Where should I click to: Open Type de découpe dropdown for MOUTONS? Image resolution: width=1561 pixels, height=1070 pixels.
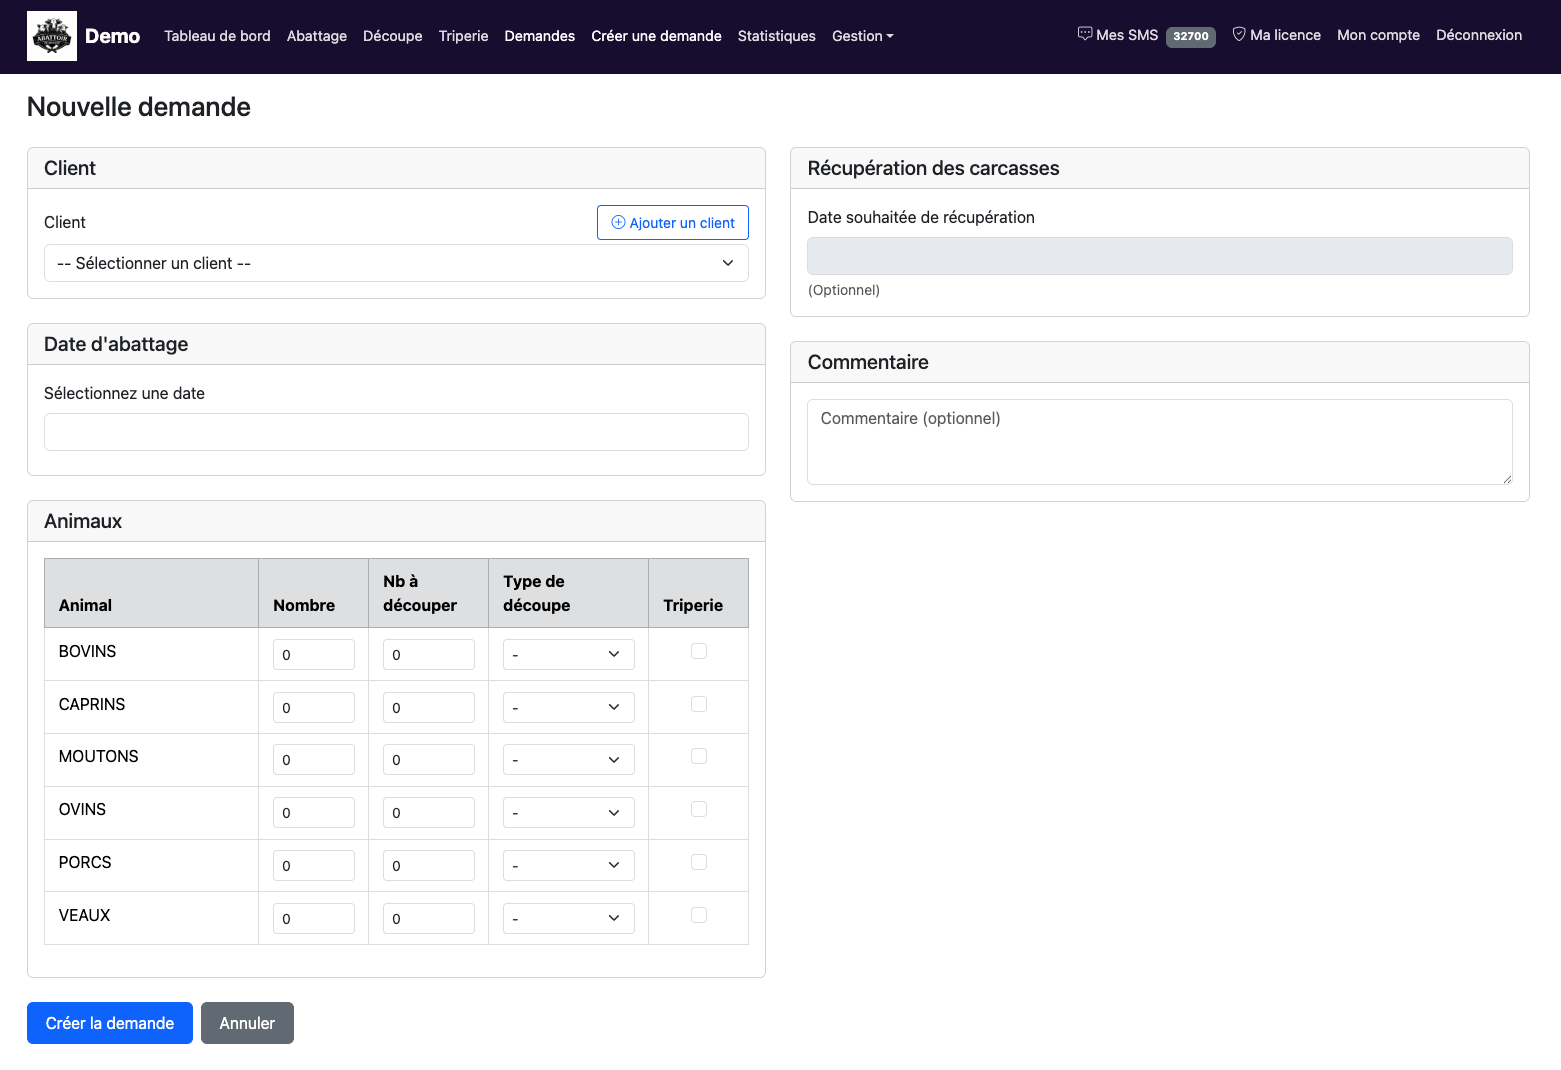click(x=569, y=760)
